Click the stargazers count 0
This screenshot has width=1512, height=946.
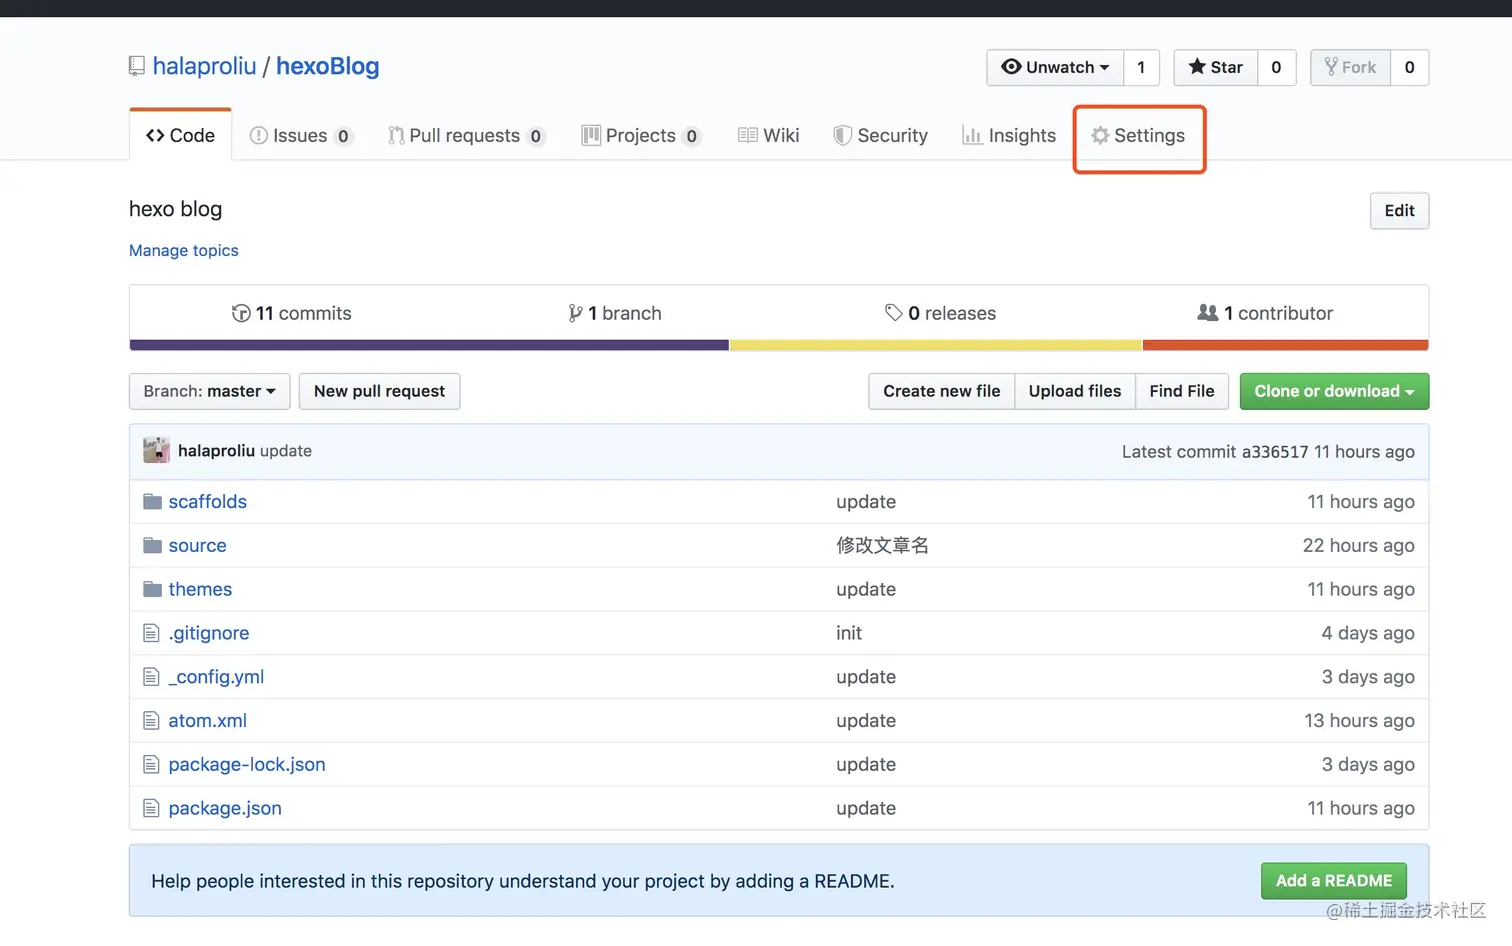click(1276, 67)
